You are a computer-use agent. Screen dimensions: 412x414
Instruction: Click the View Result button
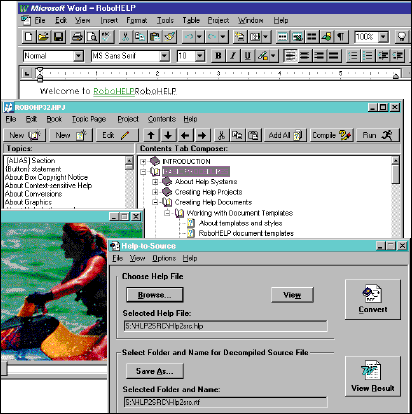pyautogui.click(x=373, y=376)
